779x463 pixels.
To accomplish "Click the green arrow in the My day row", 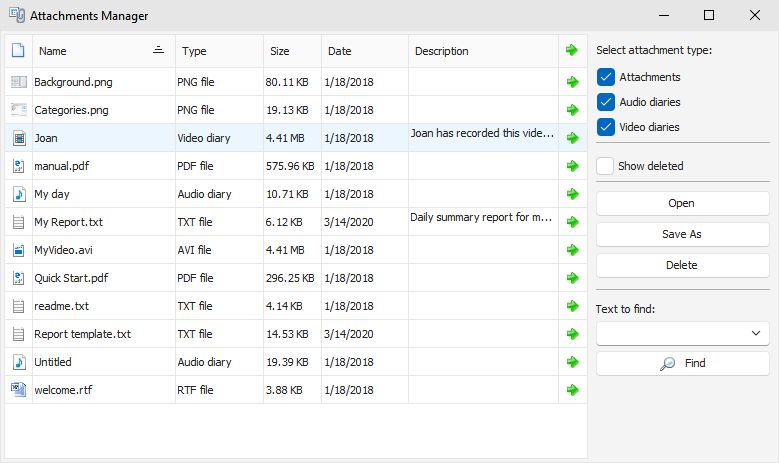I will pyautogui.click(x=572, y=194).
